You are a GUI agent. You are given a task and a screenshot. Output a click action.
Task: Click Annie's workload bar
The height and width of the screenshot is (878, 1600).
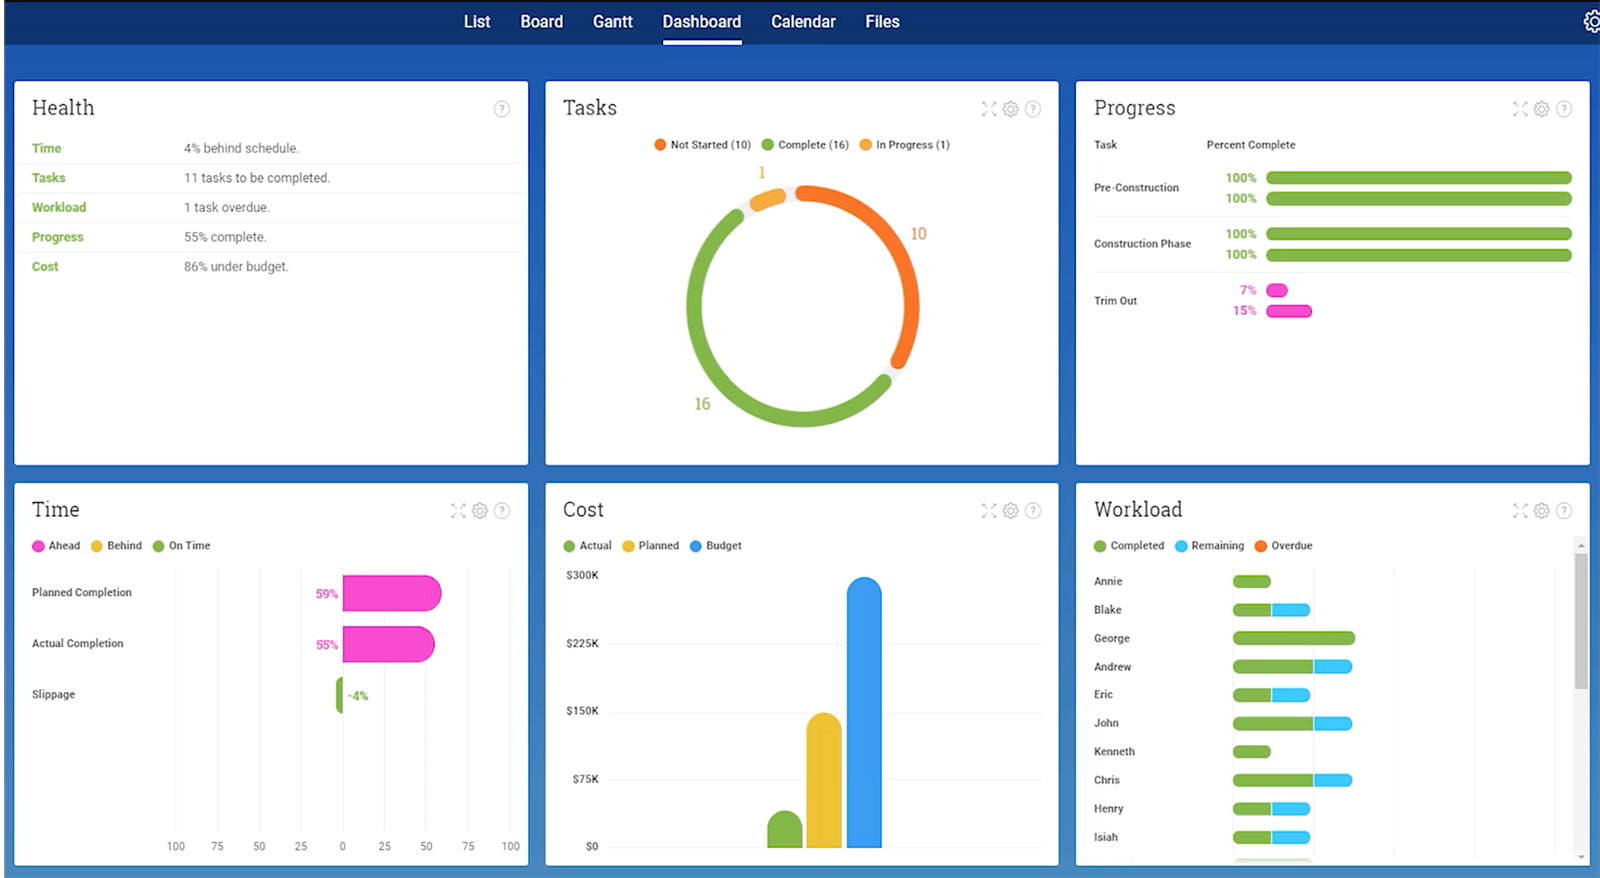[1252, 581]
